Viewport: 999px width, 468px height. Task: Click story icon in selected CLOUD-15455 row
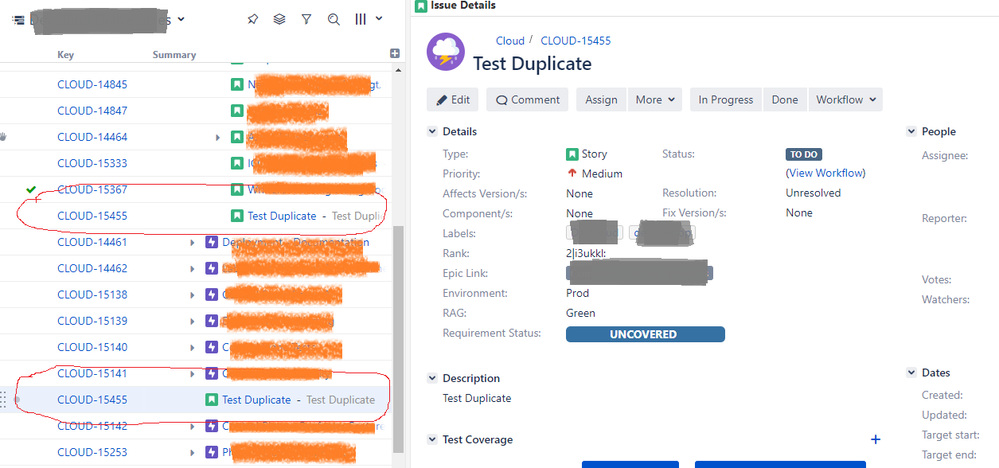[212, 400]
